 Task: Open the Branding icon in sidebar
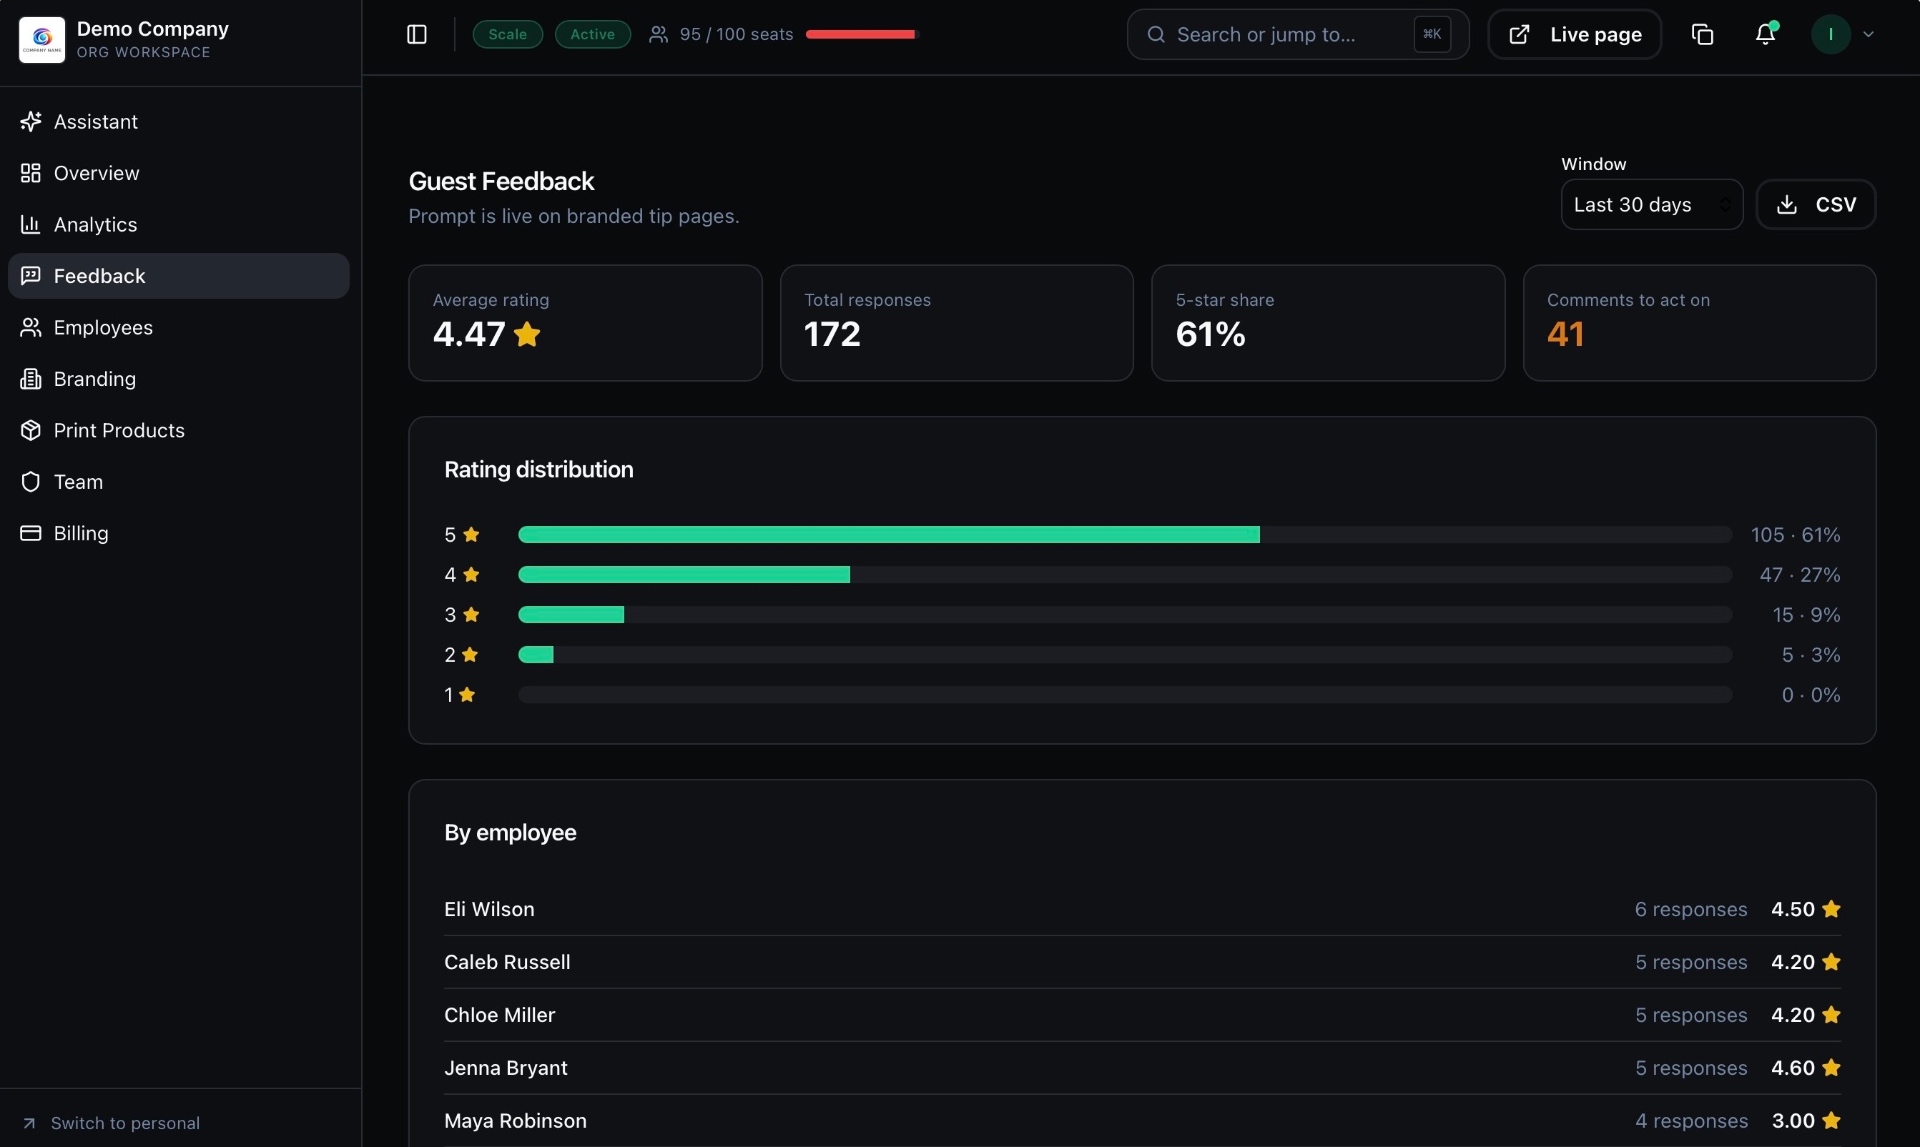pyautogui.click(x=31, y=379)
